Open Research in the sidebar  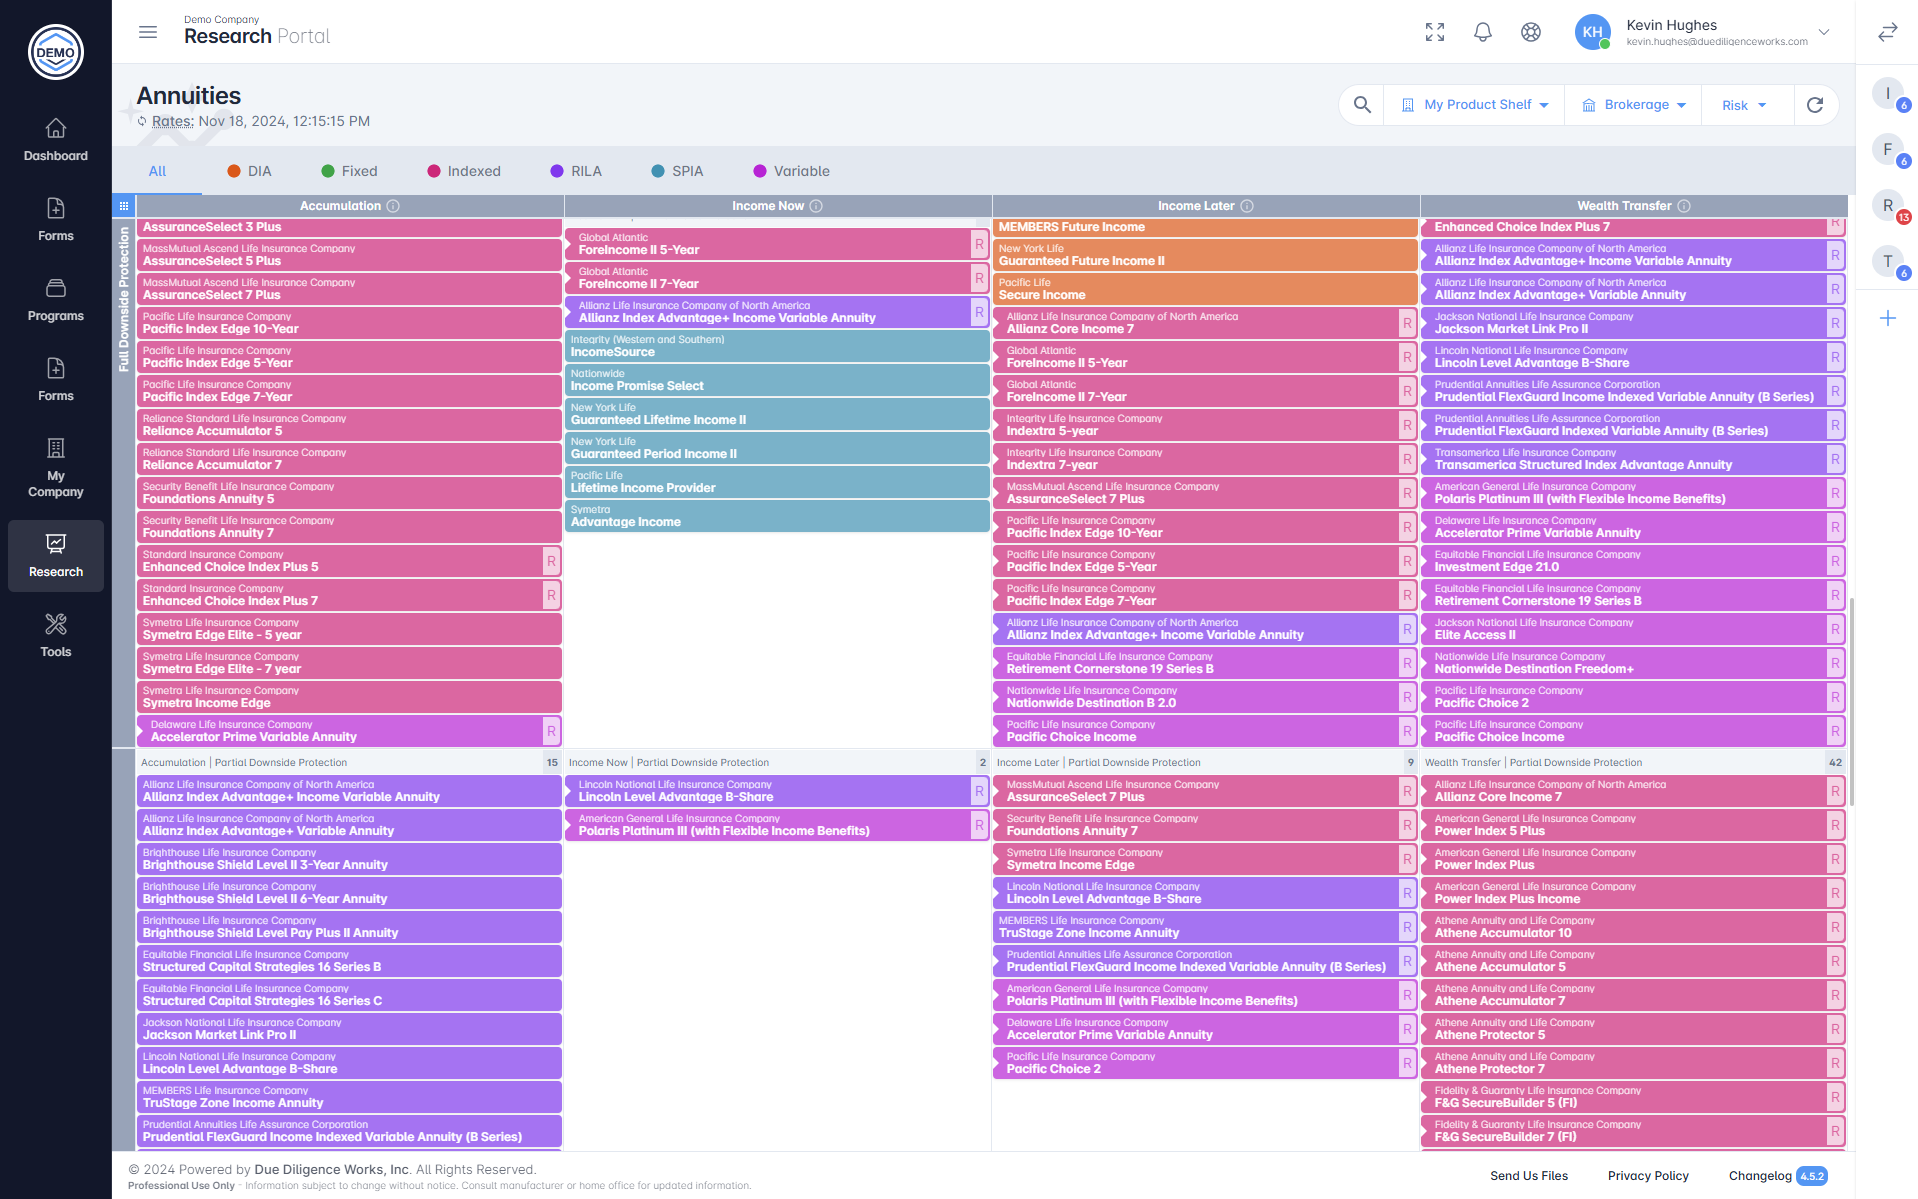click(x=56, y=556)
